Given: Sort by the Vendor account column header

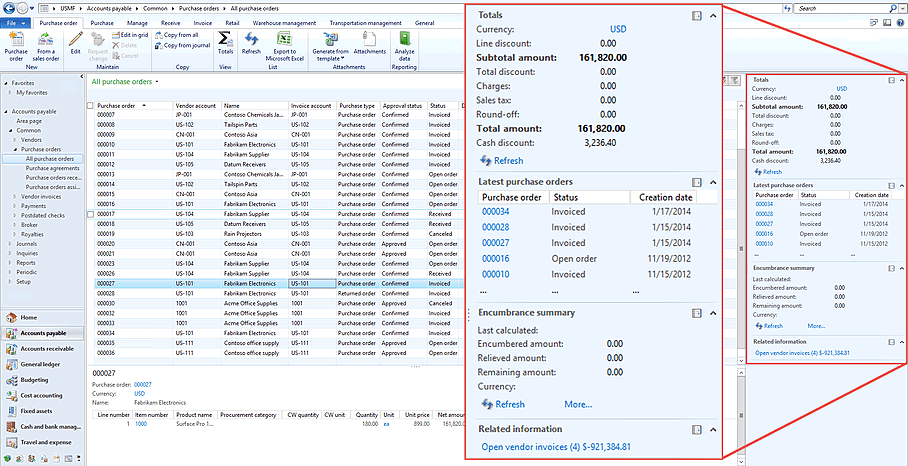Looking at the screenshot, I should click(197, 105).
